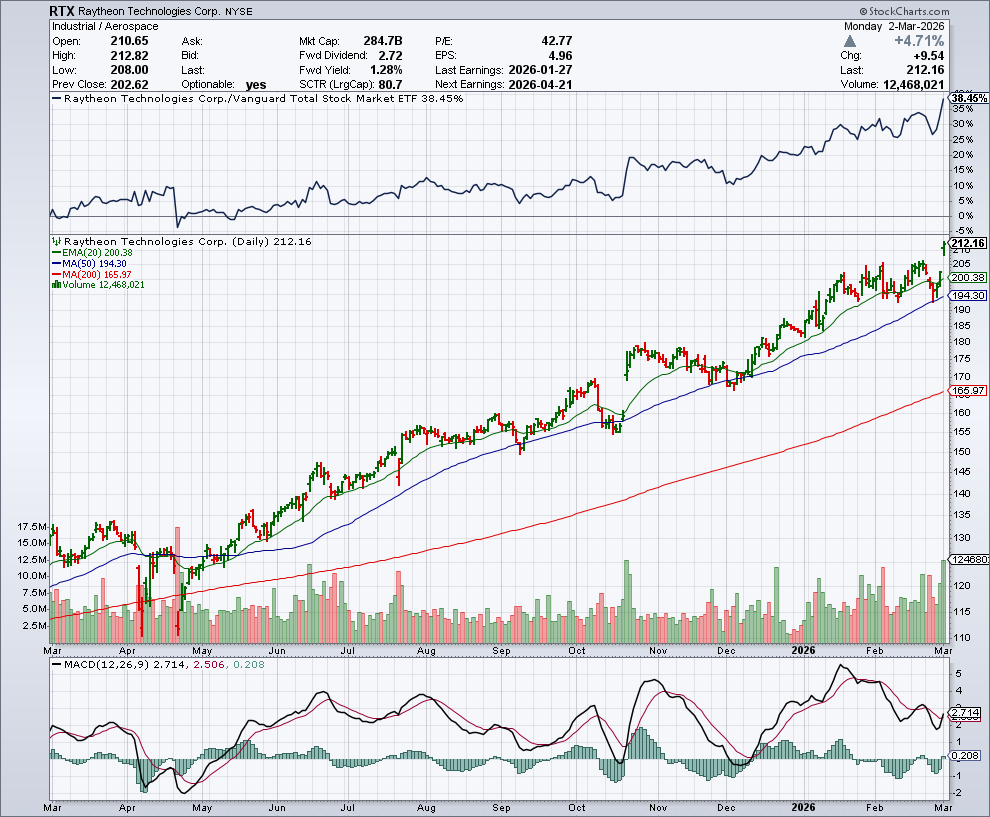The width and height of the screenshot is (990, 817).
Task: Click the Fwd Dividend 2.72 value
Action: pos(390,56)
